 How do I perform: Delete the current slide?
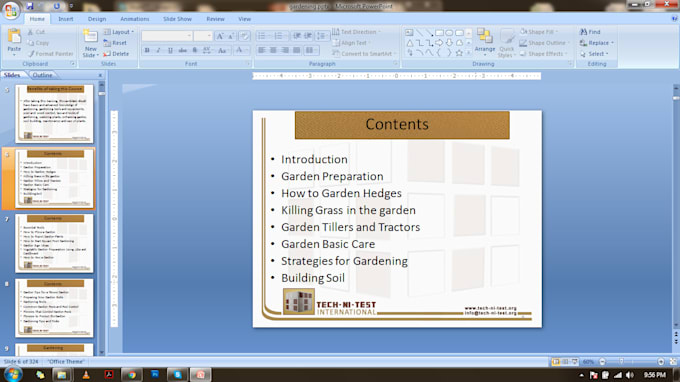tap(116, 54)
